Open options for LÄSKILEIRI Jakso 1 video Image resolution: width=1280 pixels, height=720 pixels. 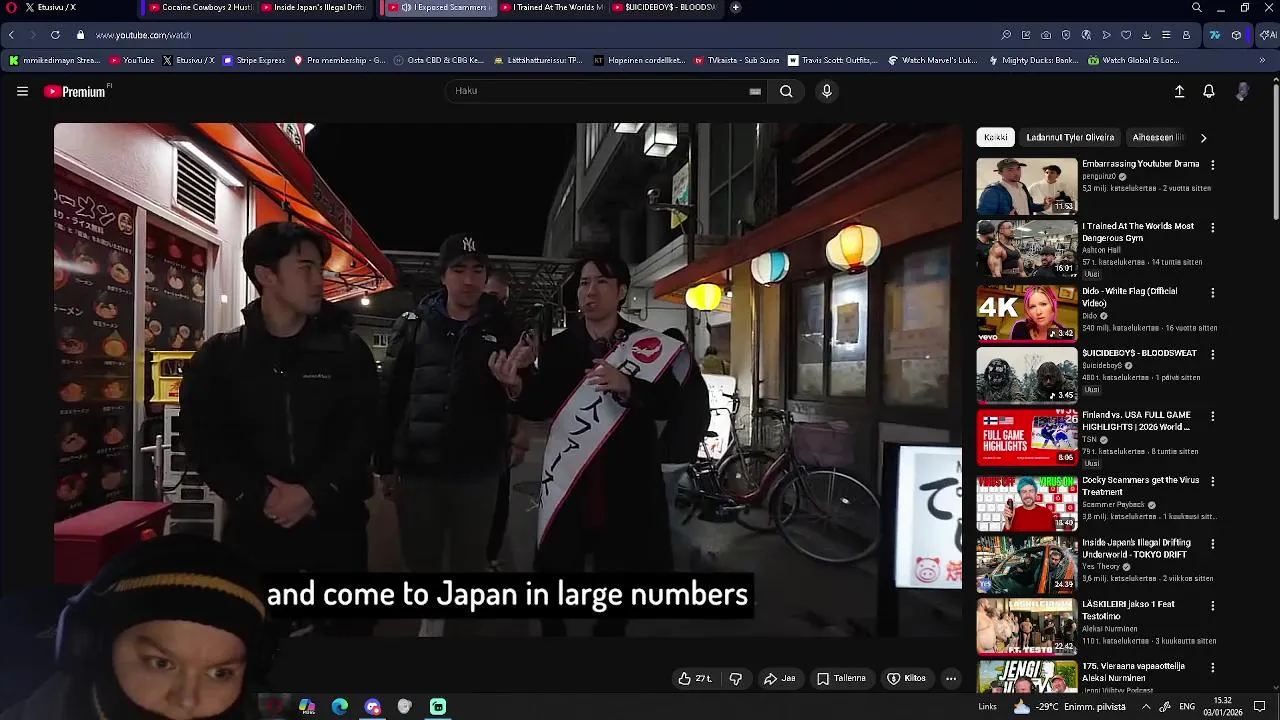pyautogui.click(x=1213, y=606)
